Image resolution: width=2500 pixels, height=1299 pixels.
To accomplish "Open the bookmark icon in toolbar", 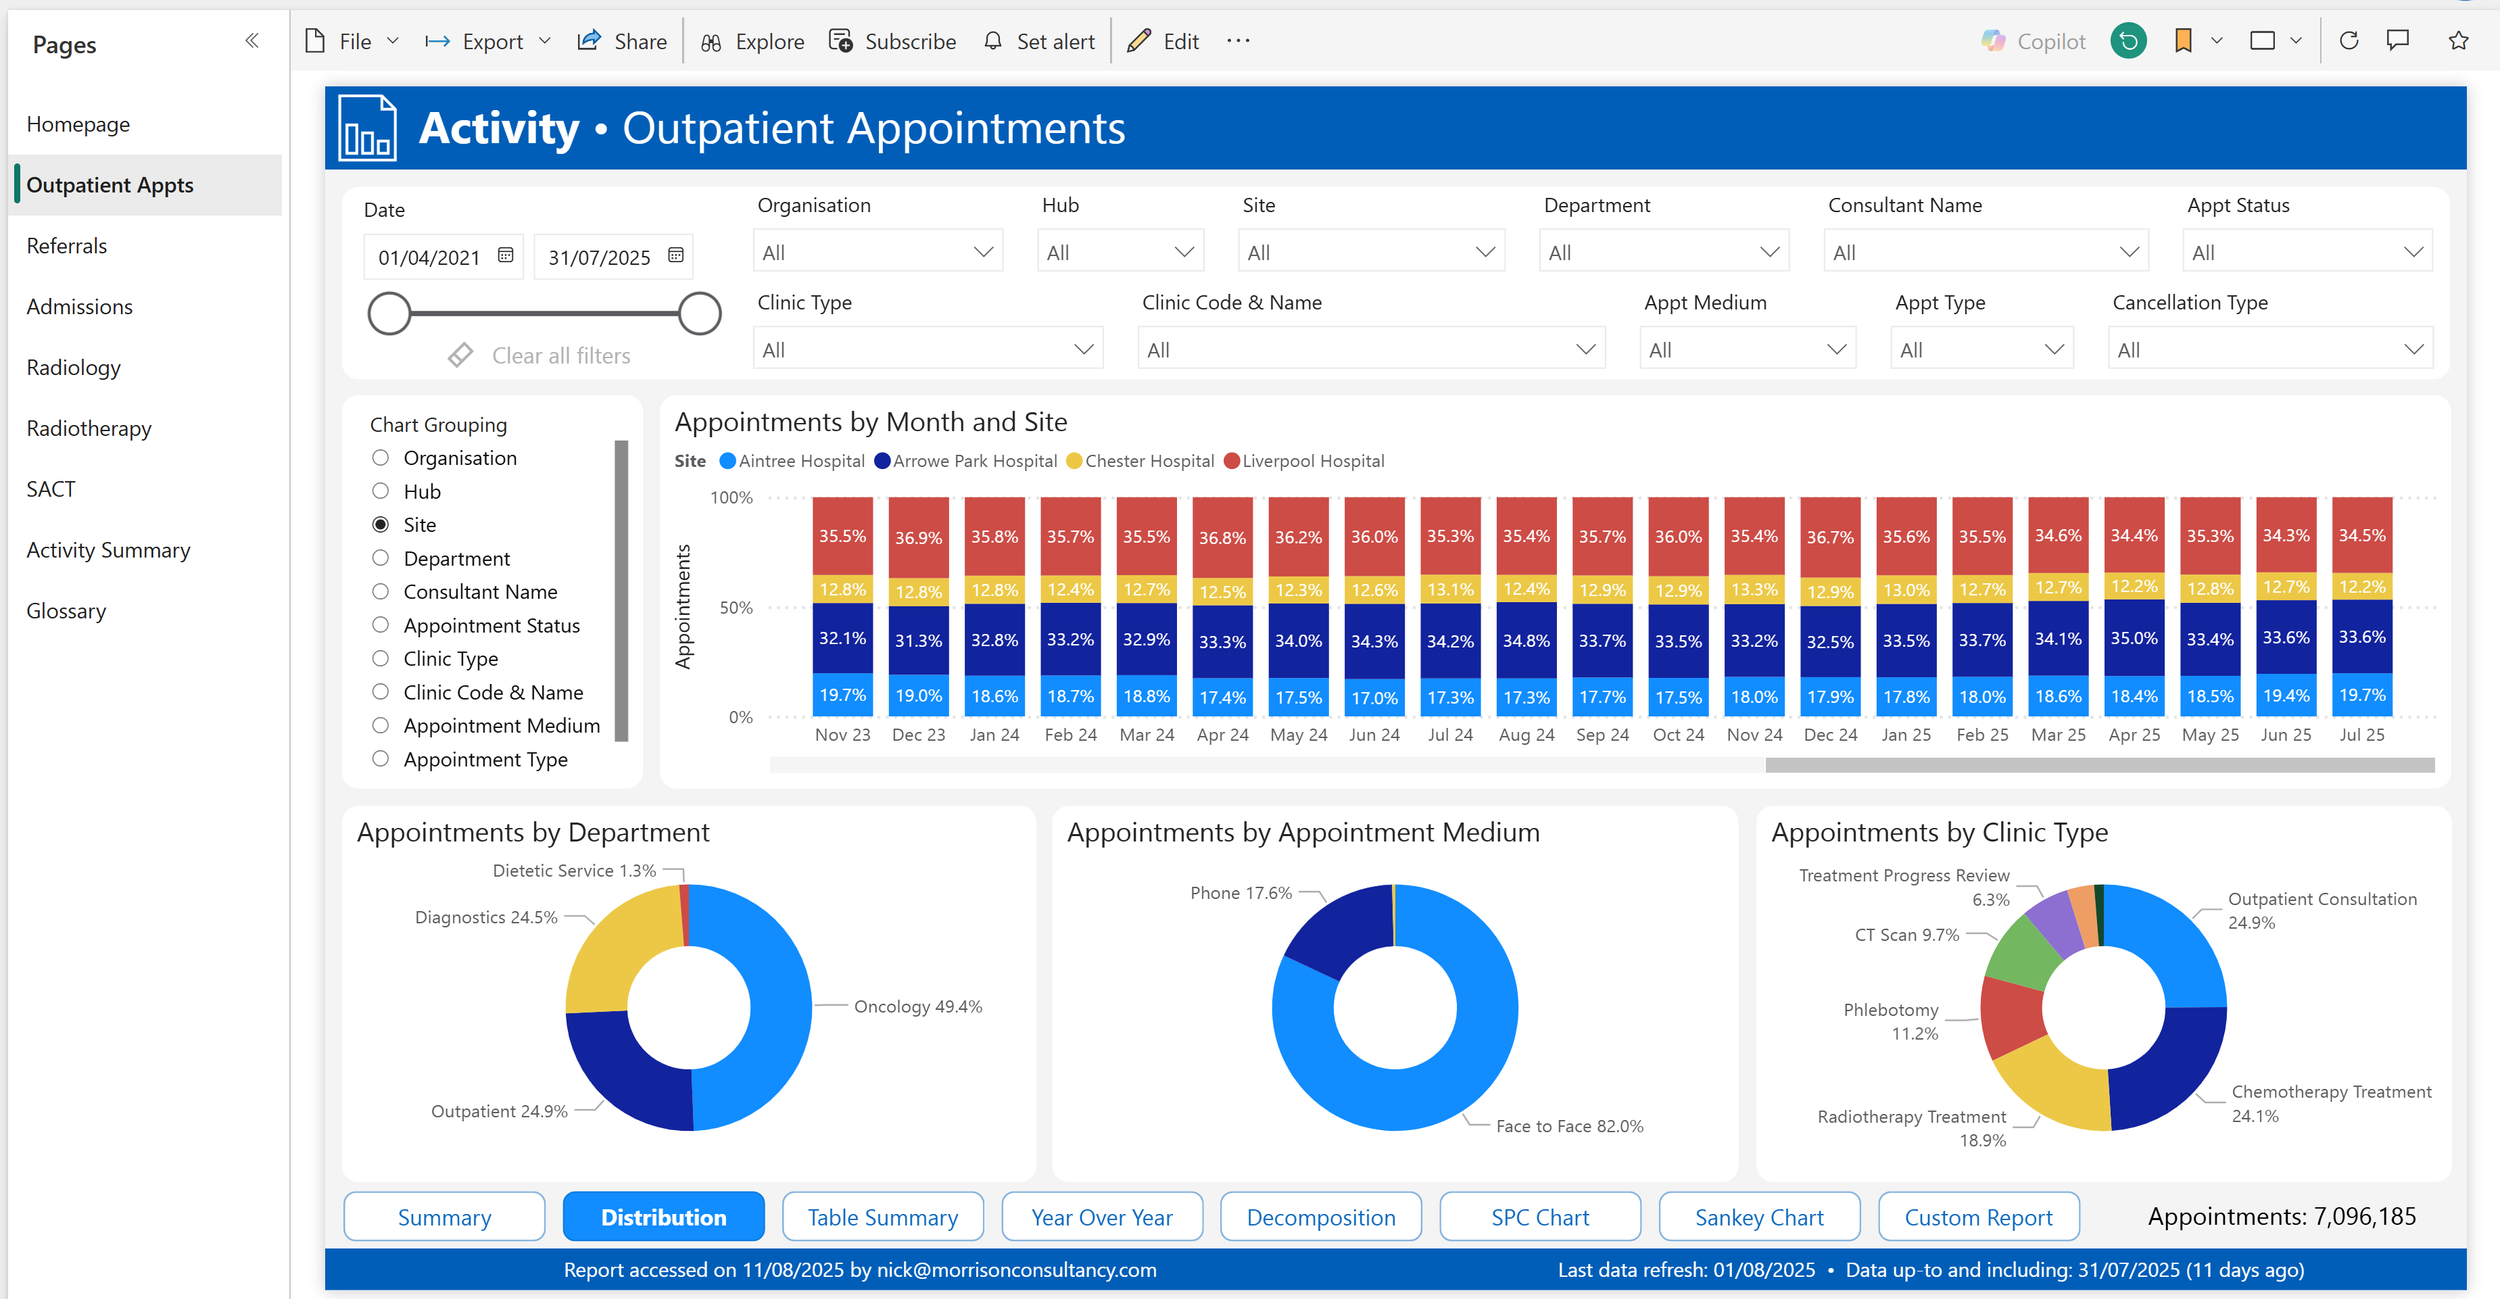I will [x=2183, y=41].
